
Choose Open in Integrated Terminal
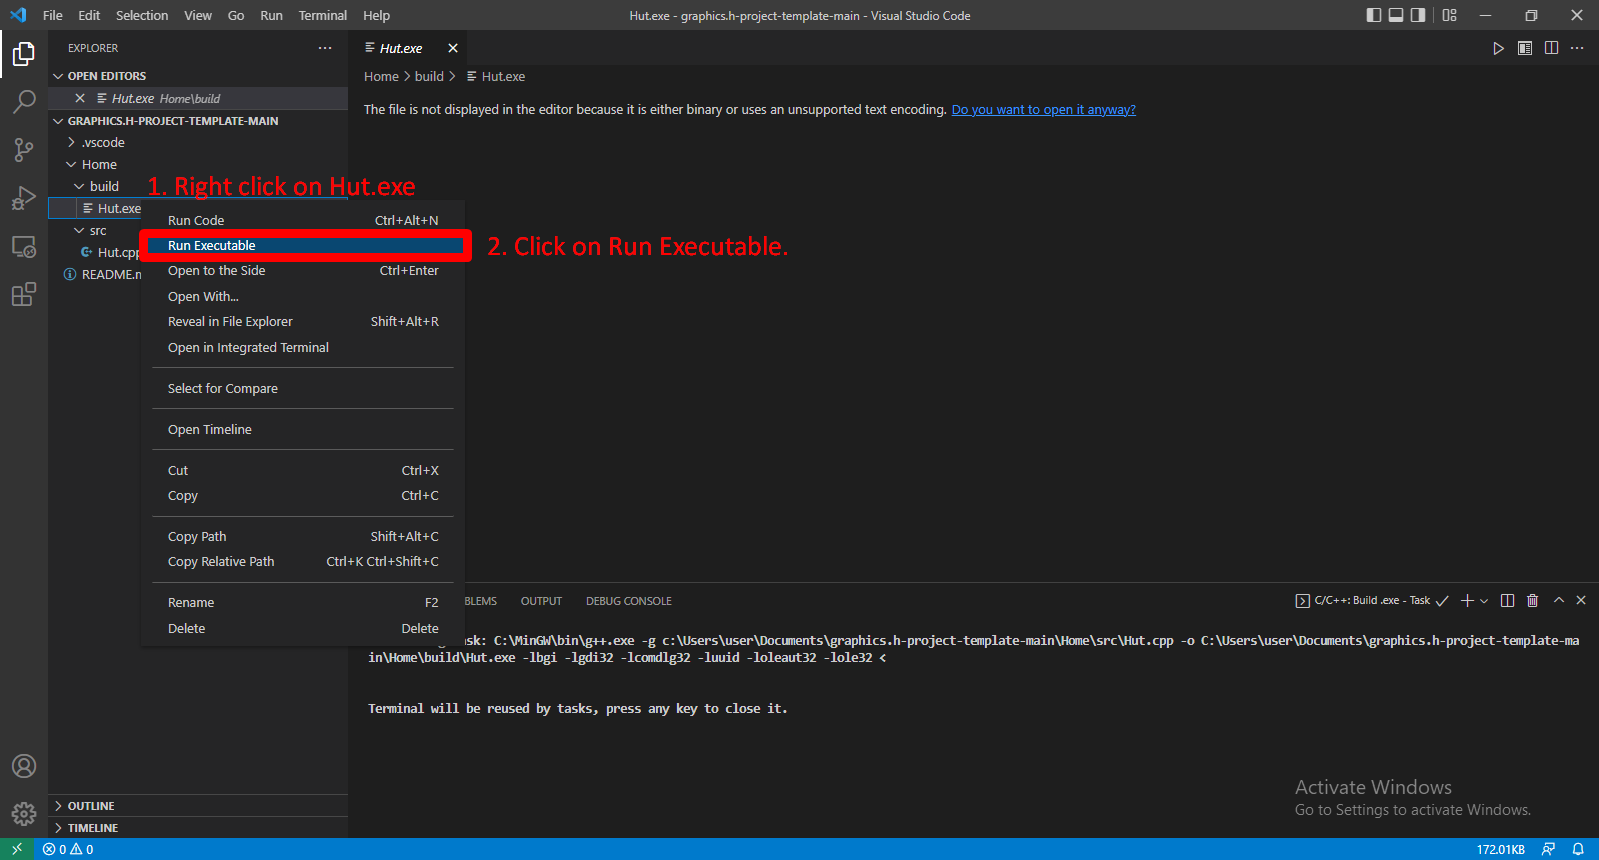click(x=303, y=347)
